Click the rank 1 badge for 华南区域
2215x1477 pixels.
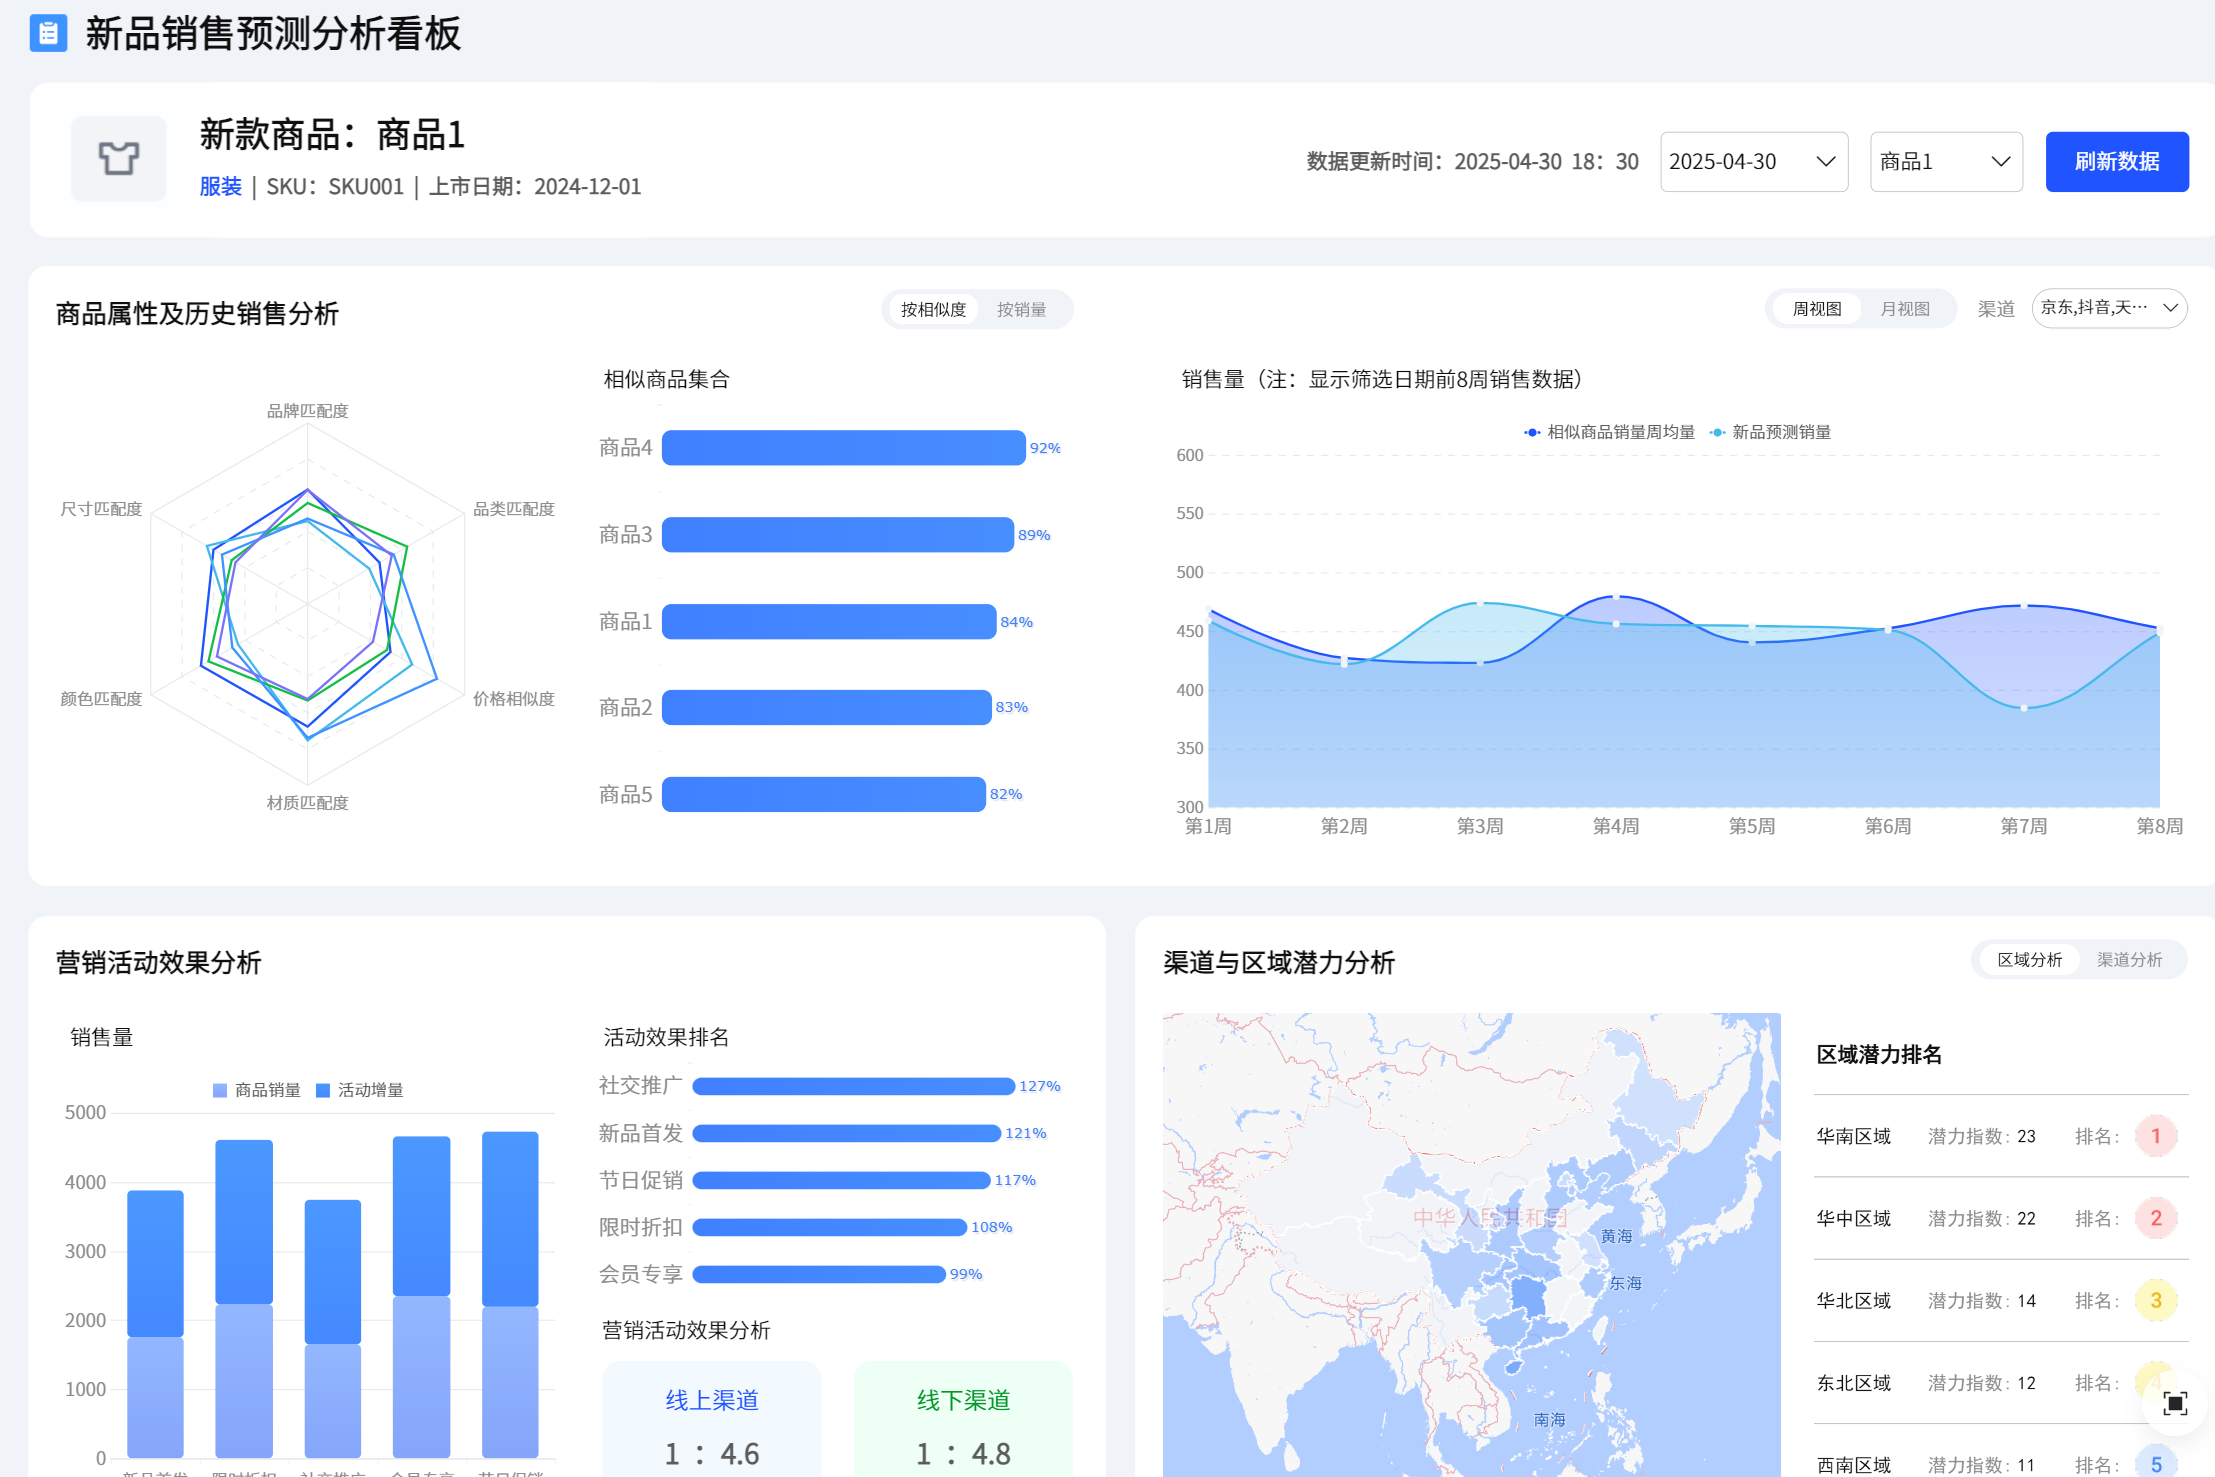(x=2155, y=1136)
